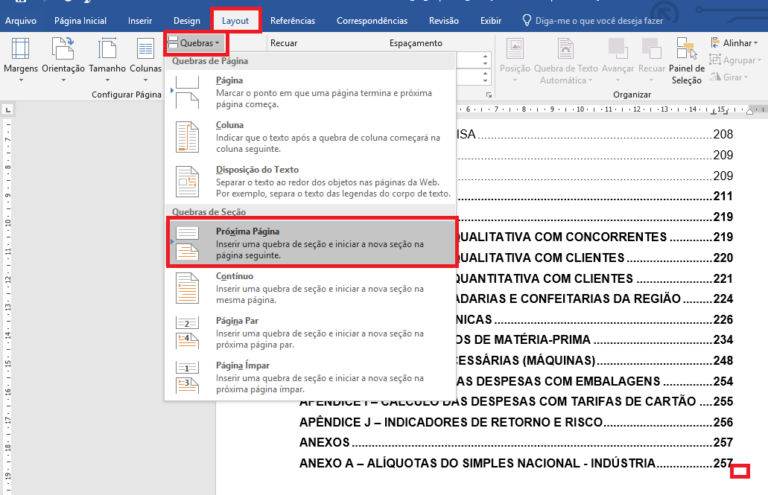Expand the Margens dropdown arrow
The height and width of the screenshot is (495, 768).
coord(21,79)
